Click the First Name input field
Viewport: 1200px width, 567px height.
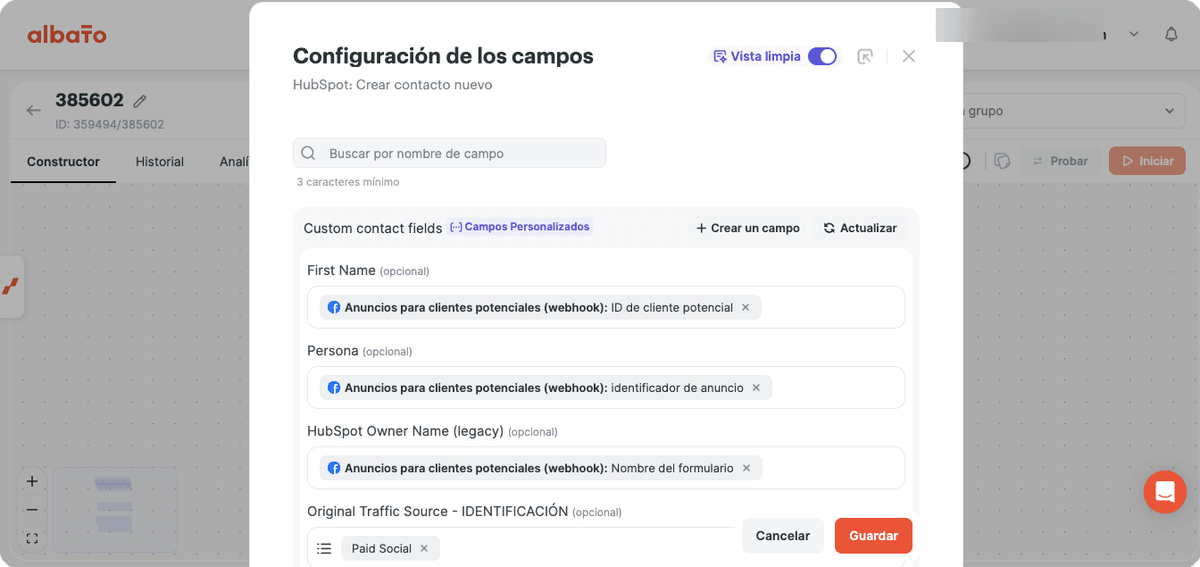tap(606, 307)
